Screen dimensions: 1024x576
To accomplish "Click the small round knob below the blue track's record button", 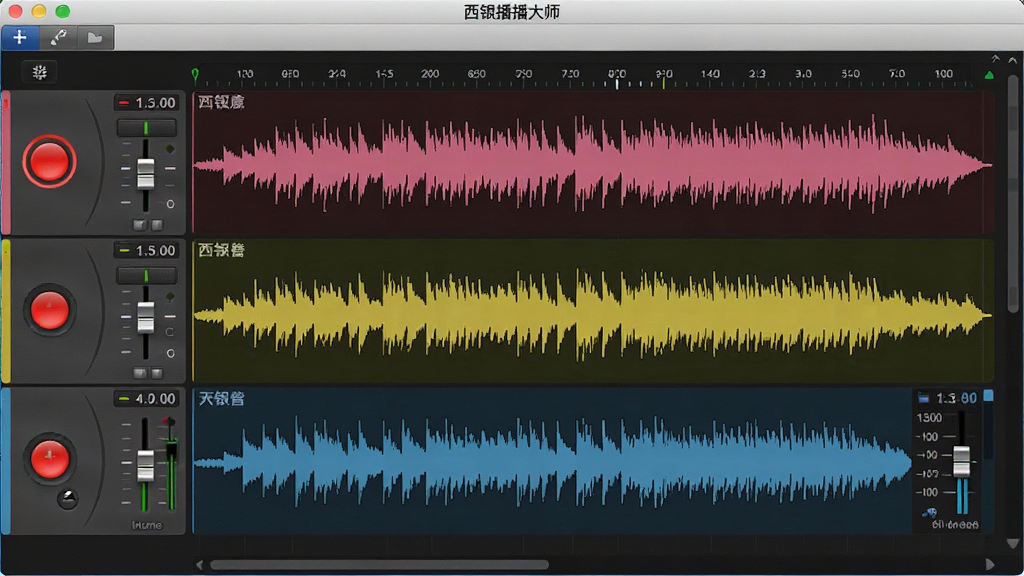I will click(x=67, y=499).
